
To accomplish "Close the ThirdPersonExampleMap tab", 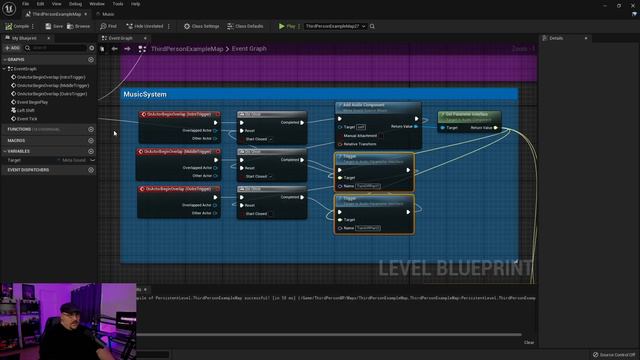I will 86,14.
